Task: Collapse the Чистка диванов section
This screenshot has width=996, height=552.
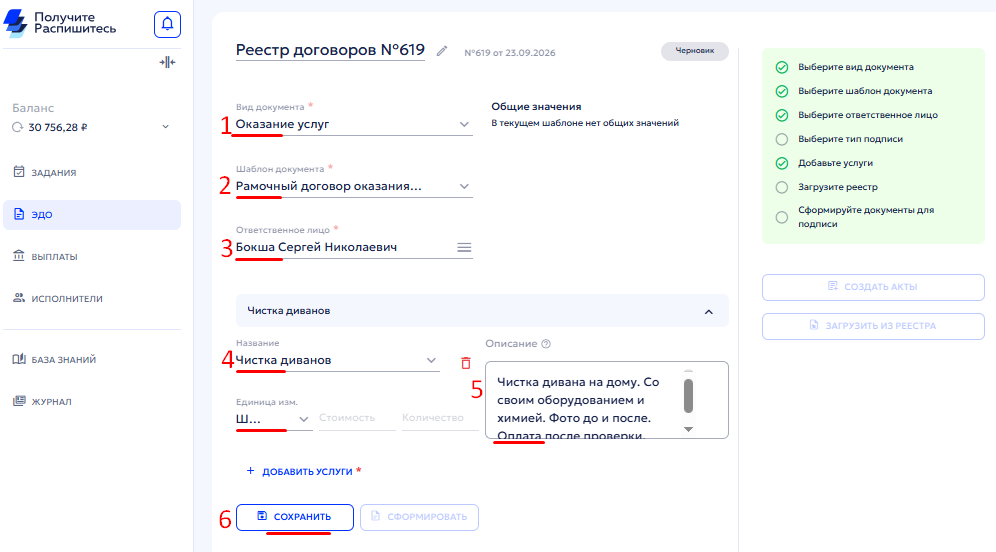Action: pos(709,312)
